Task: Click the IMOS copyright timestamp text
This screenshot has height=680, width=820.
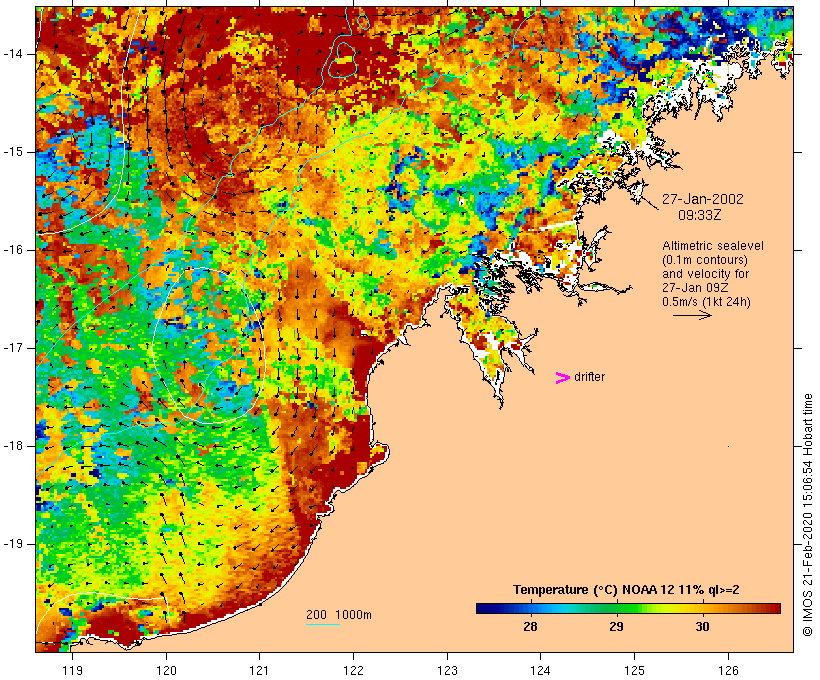Action: pos(807,515)
